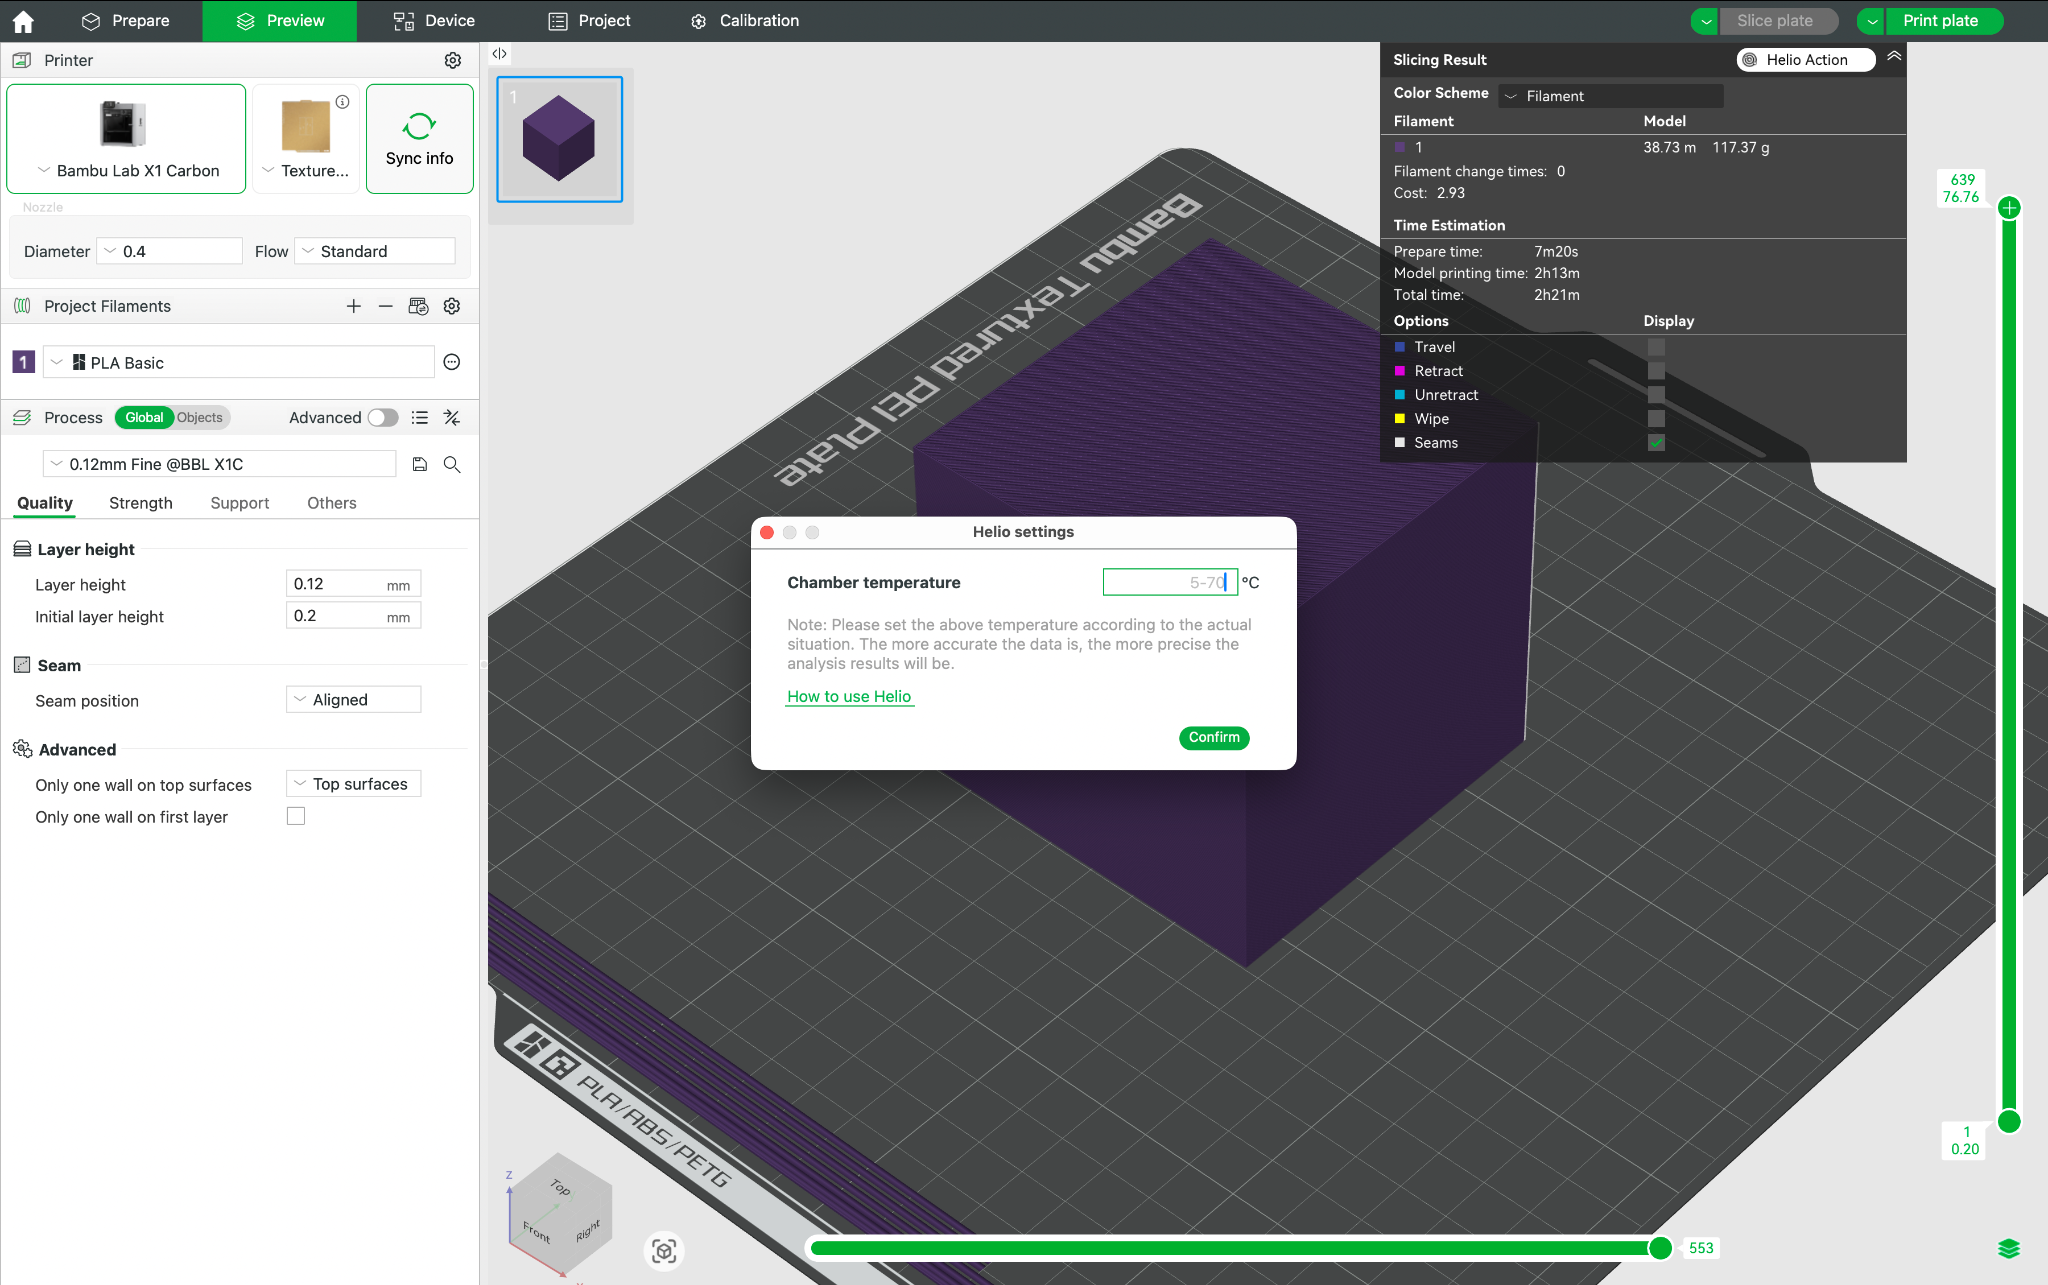Open Seam position Aligned dropdown
2048x1285 pixels.
click(x=354, y=700)
